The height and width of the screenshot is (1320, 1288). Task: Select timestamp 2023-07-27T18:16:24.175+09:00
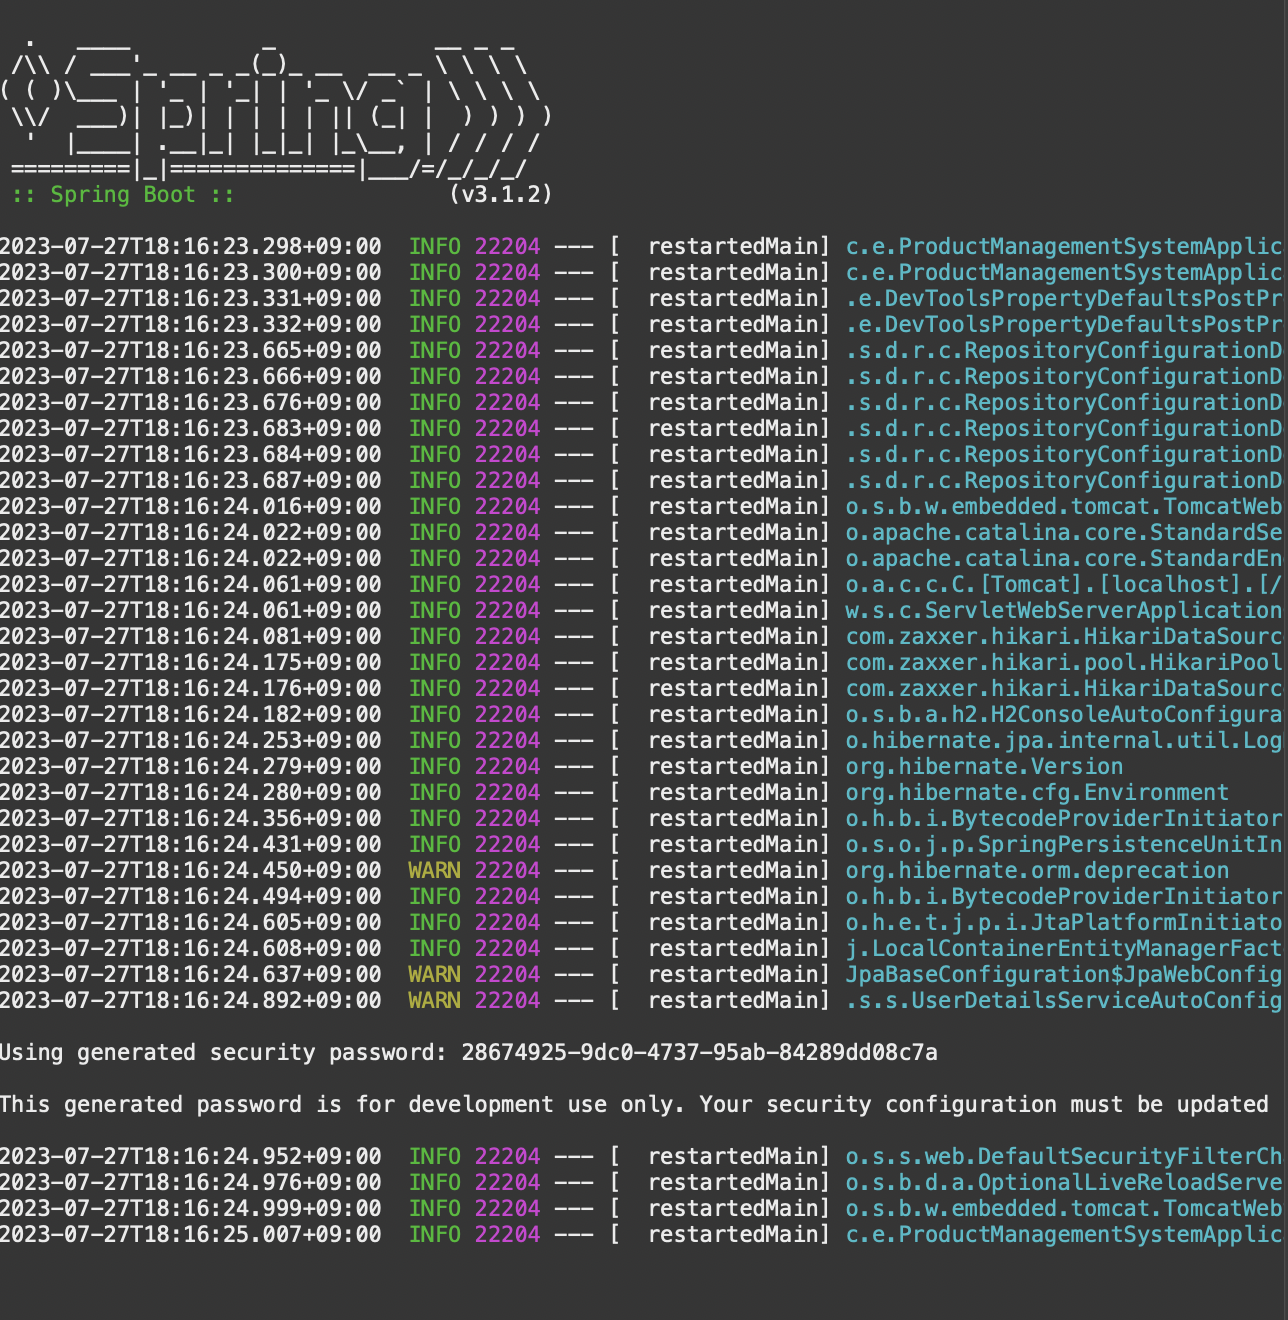pos(190,662)
